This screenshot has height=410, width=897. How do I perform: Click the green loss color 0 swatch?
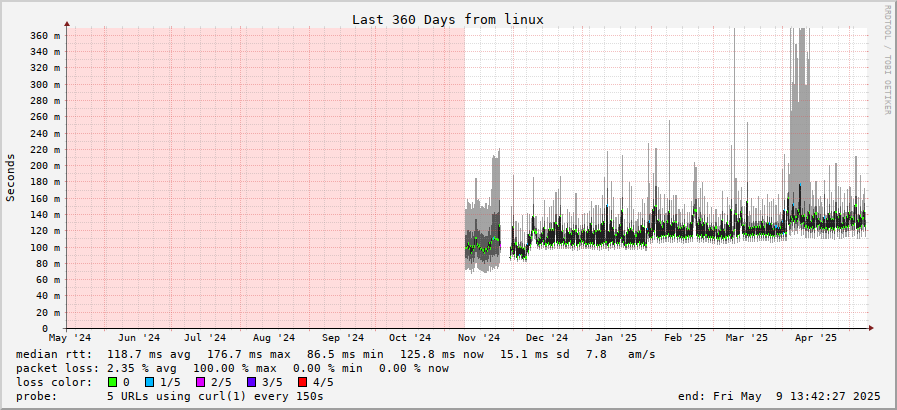point(112,382)
